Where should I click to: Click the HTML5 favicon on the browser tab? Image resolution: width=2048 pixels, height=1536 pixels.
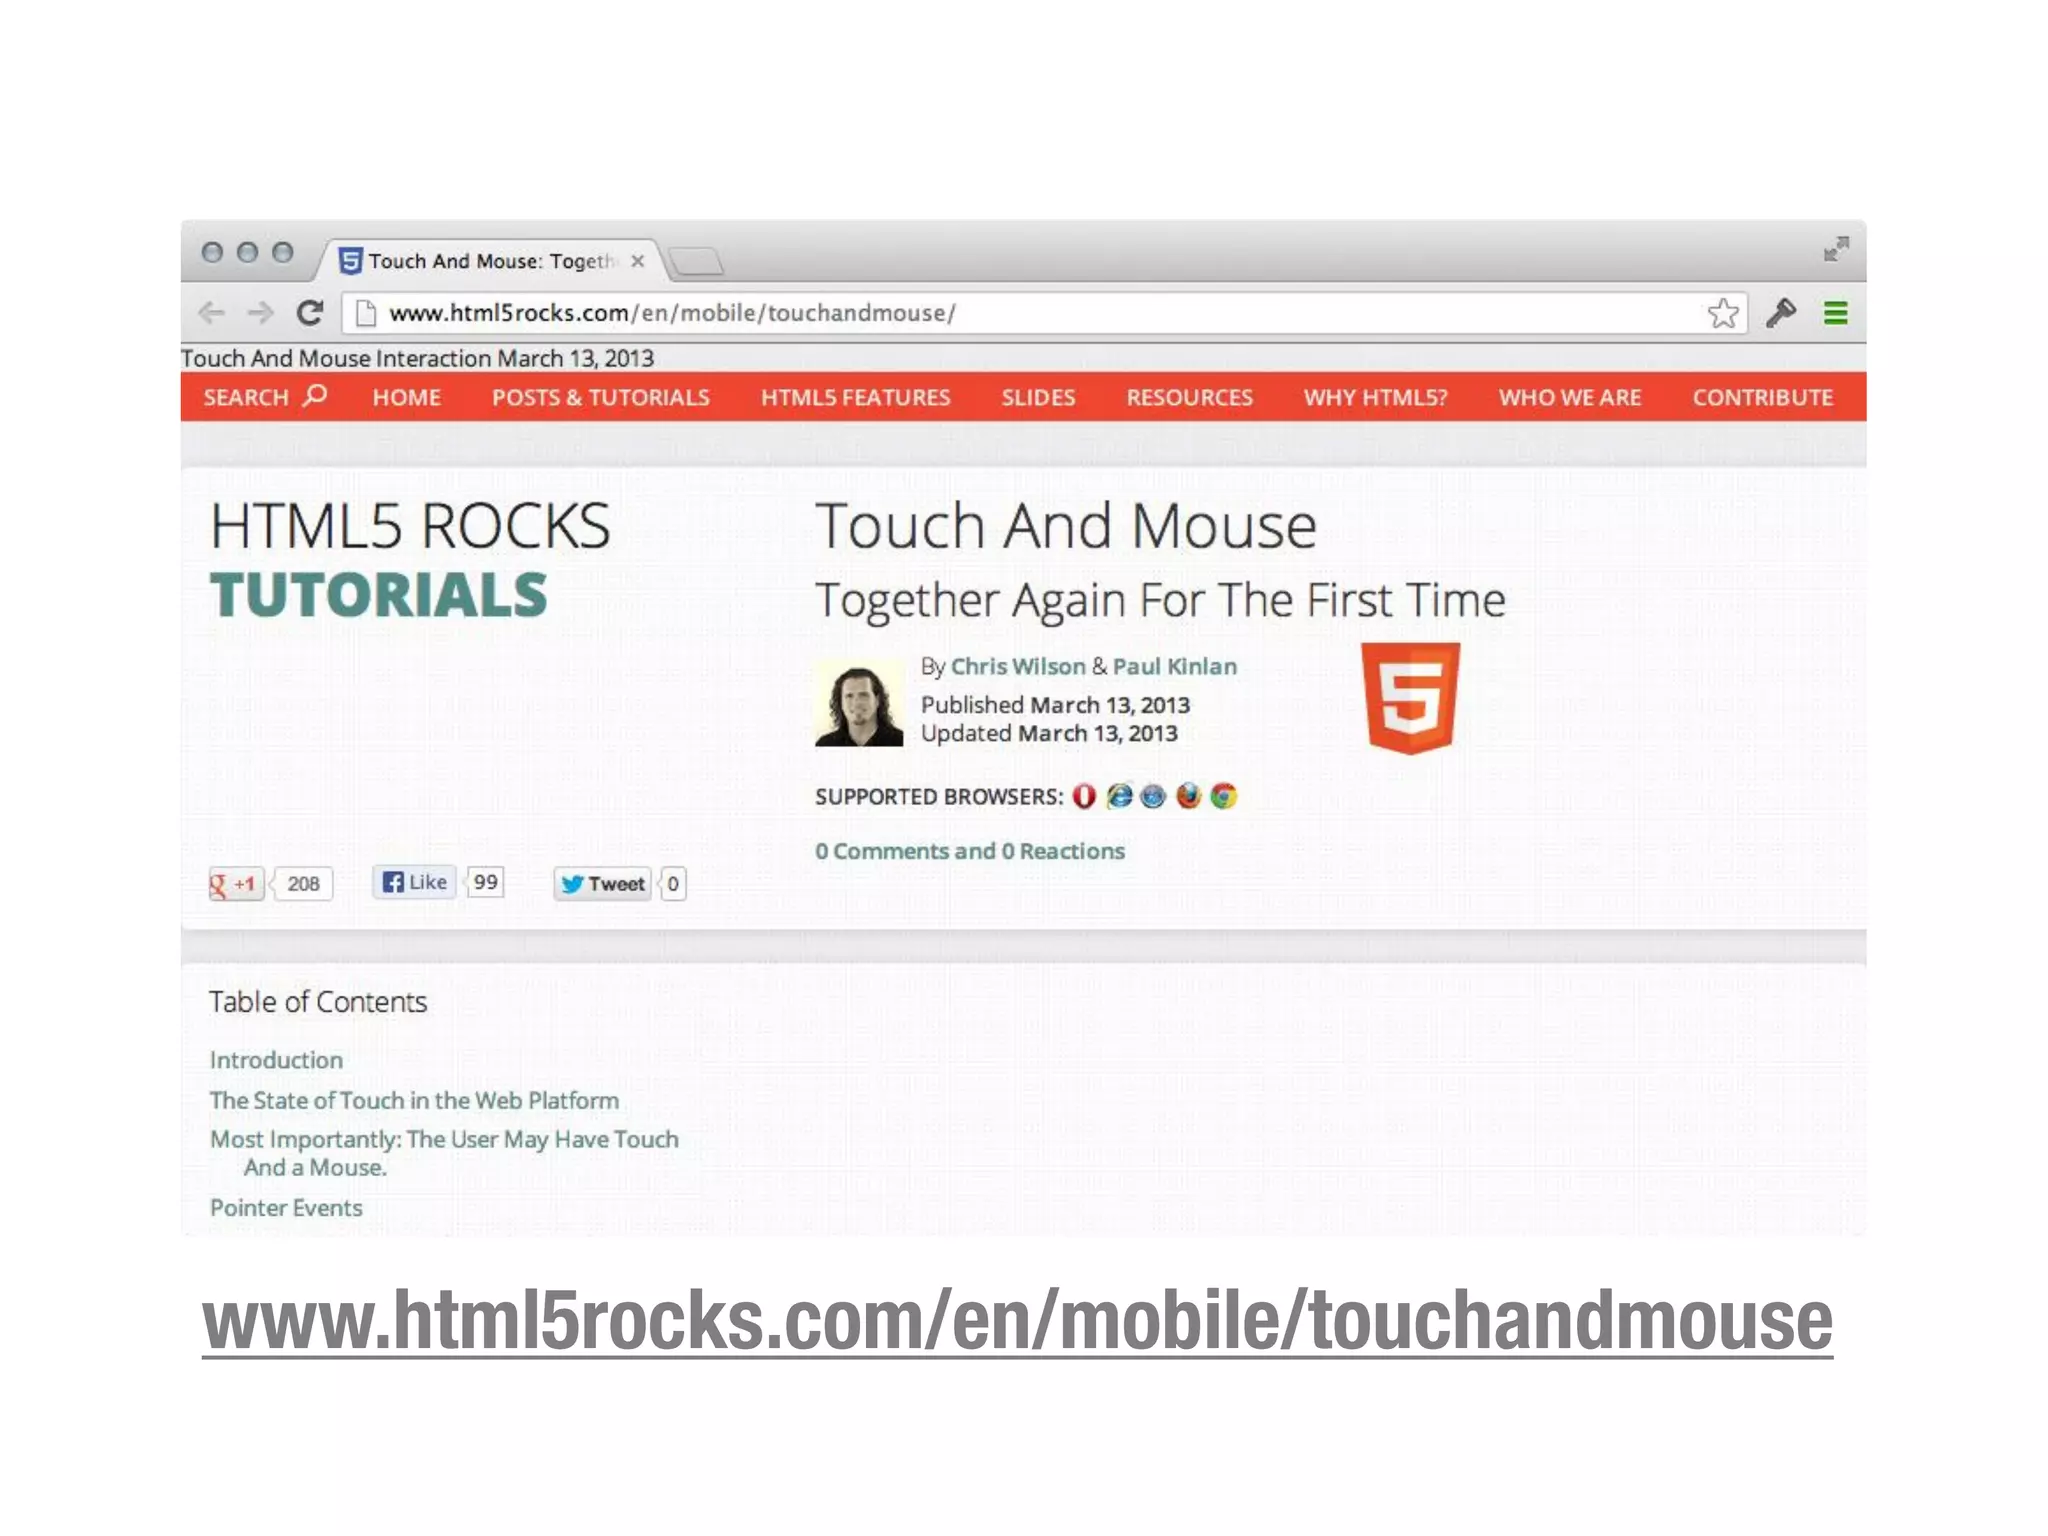pos(350,261)
